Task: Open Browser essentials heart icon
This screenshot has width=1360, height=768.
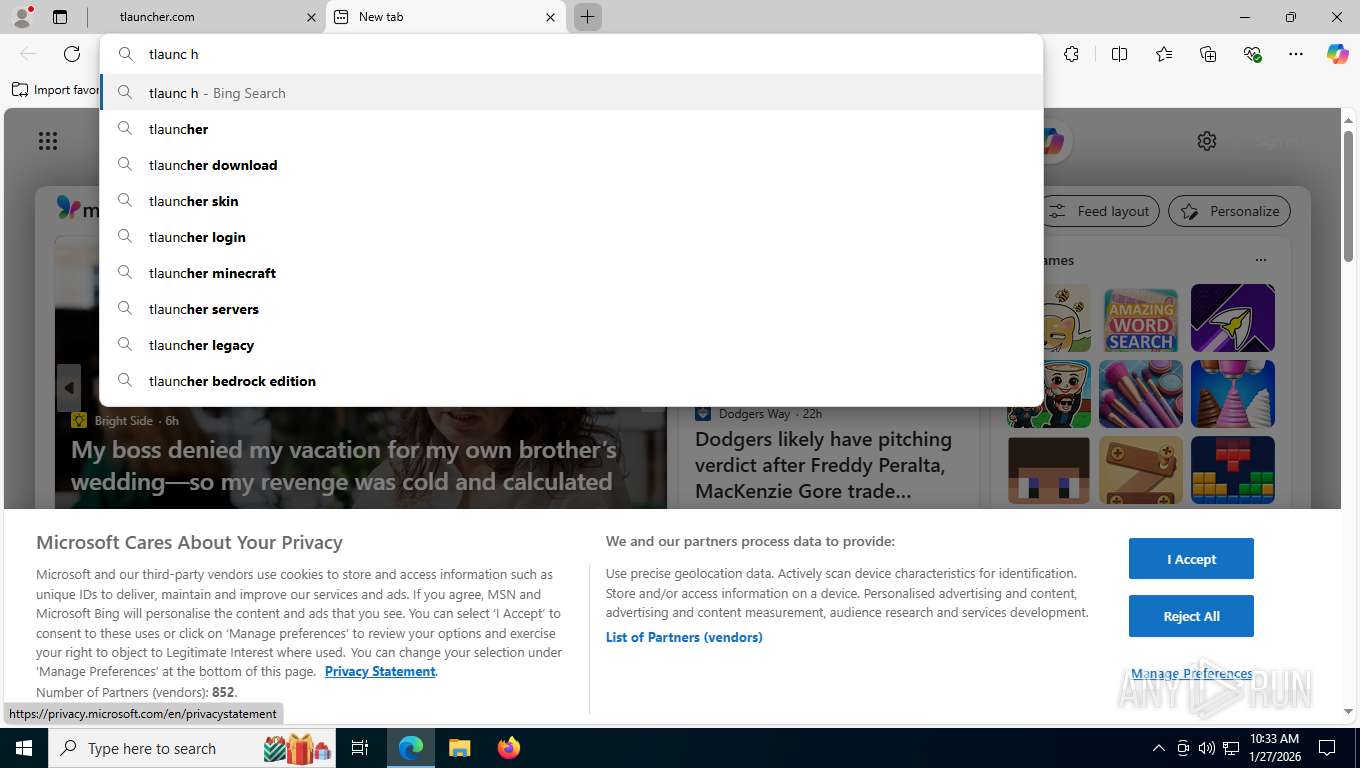Action: click(1252, 54)
